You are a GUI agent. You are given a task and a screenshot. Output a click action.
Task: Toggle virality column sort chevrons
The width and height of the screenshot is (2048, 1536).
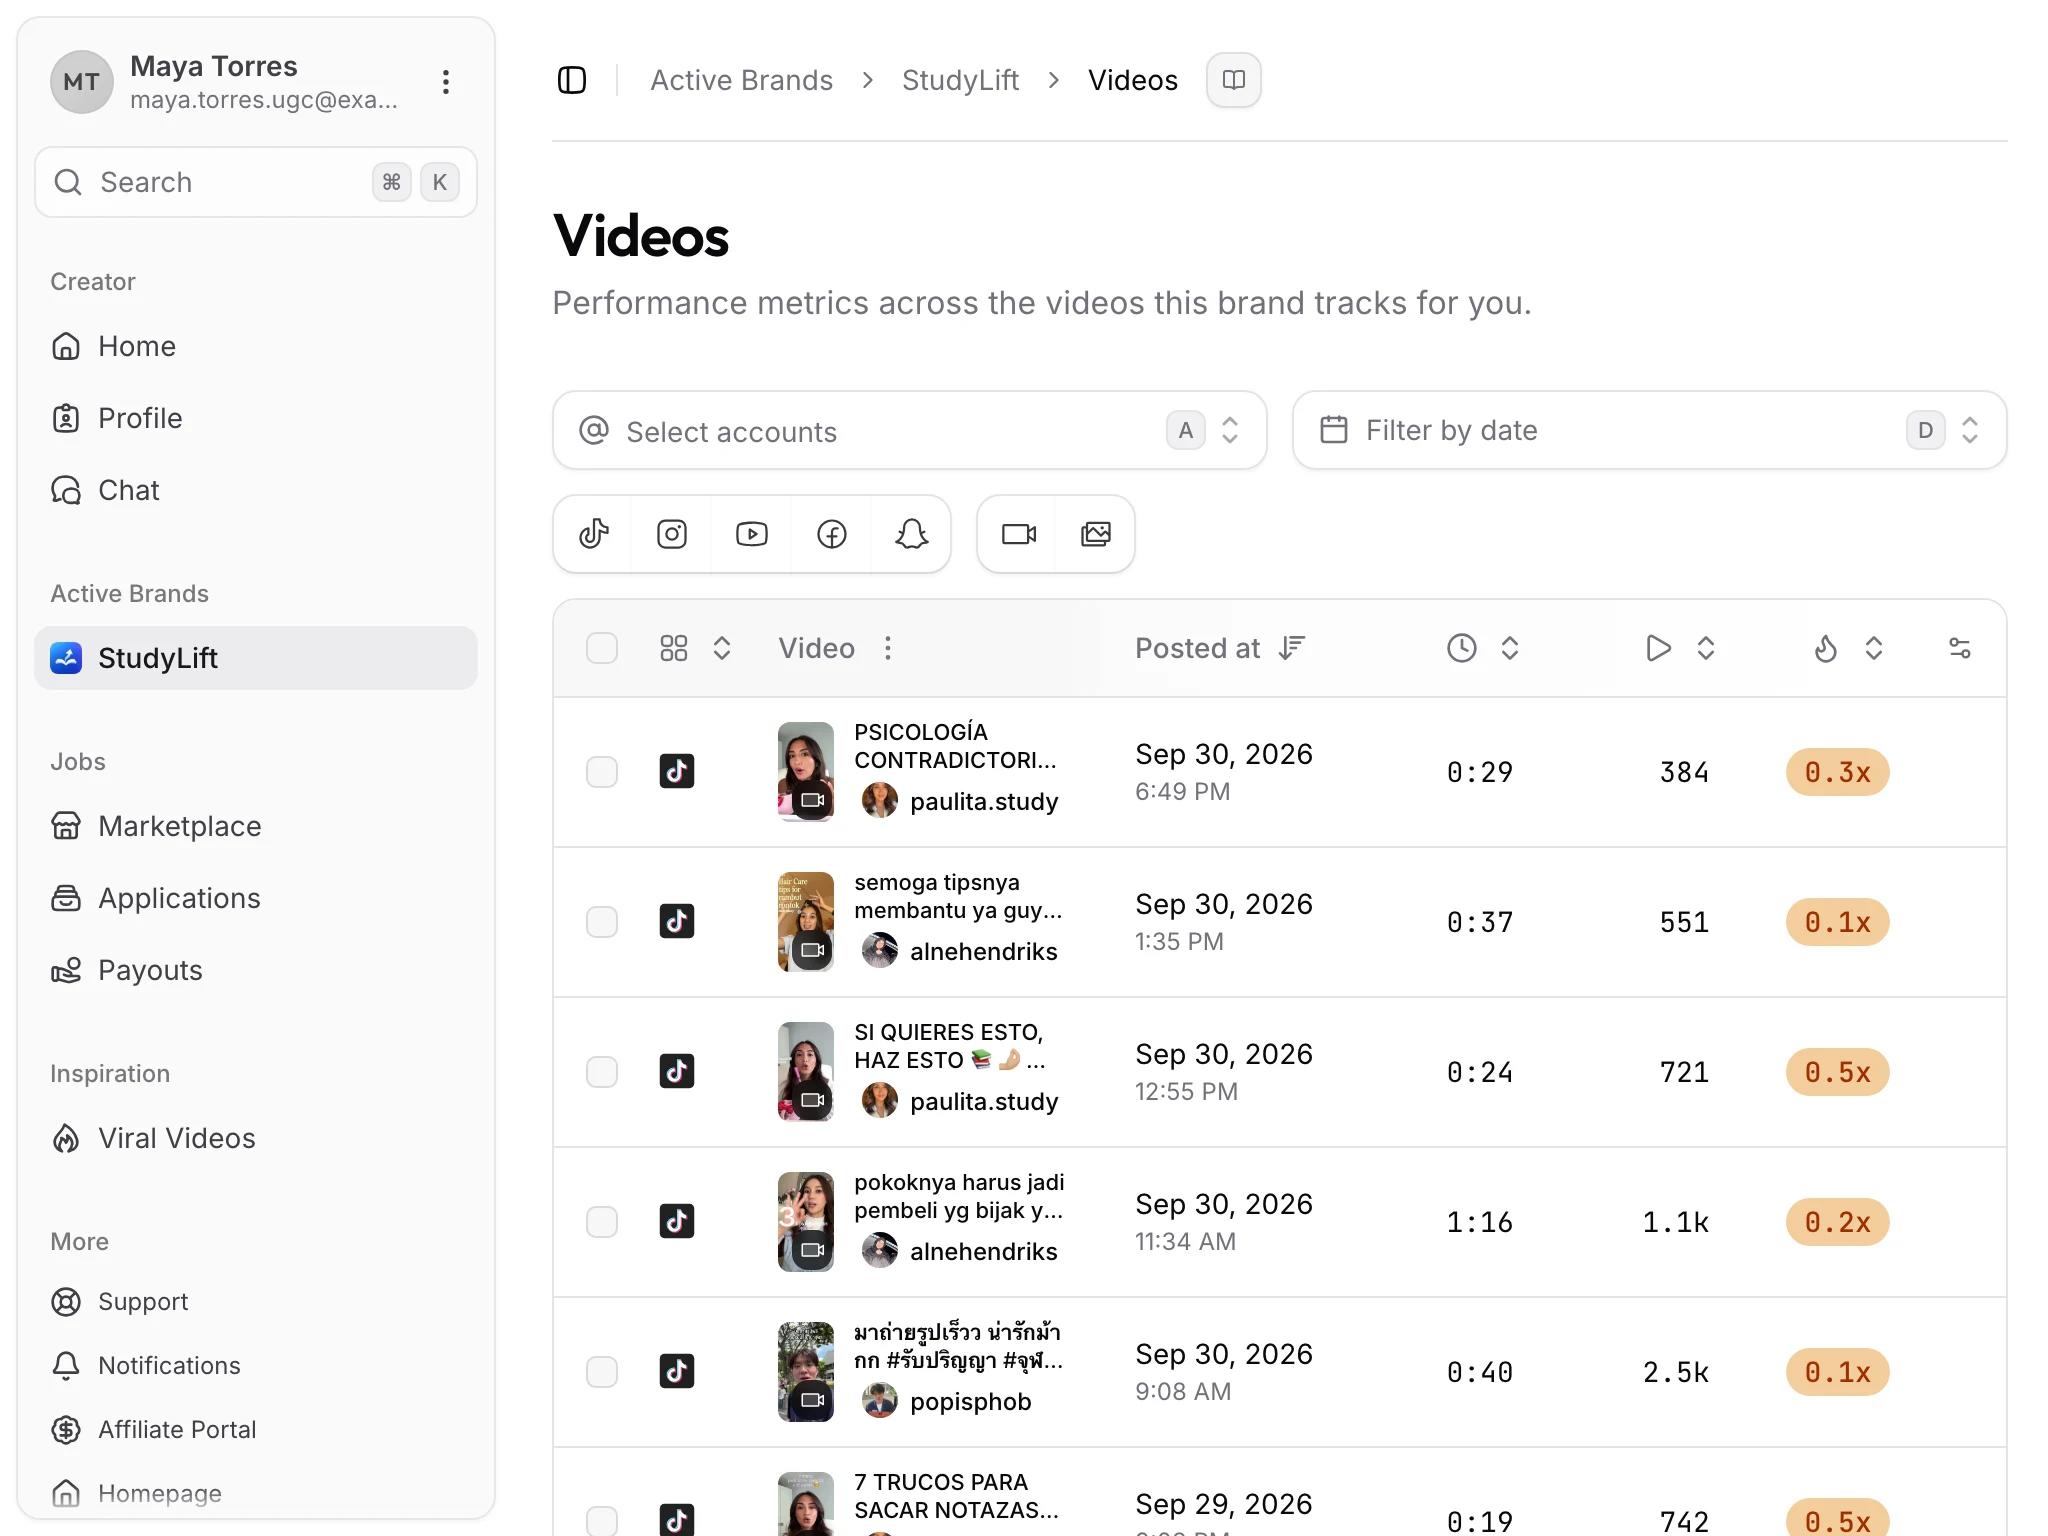(x=1874, y=648)
